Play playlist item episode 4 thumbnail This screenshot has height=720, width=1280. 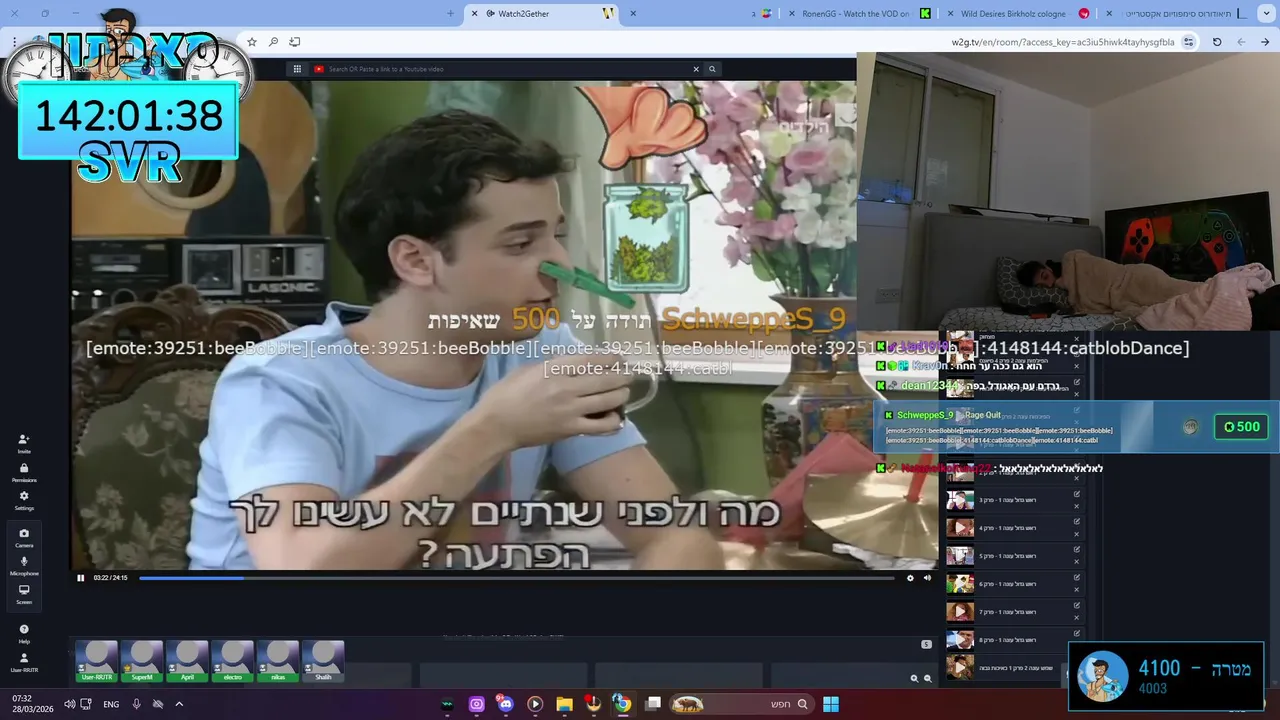click(x=960, y=528)
